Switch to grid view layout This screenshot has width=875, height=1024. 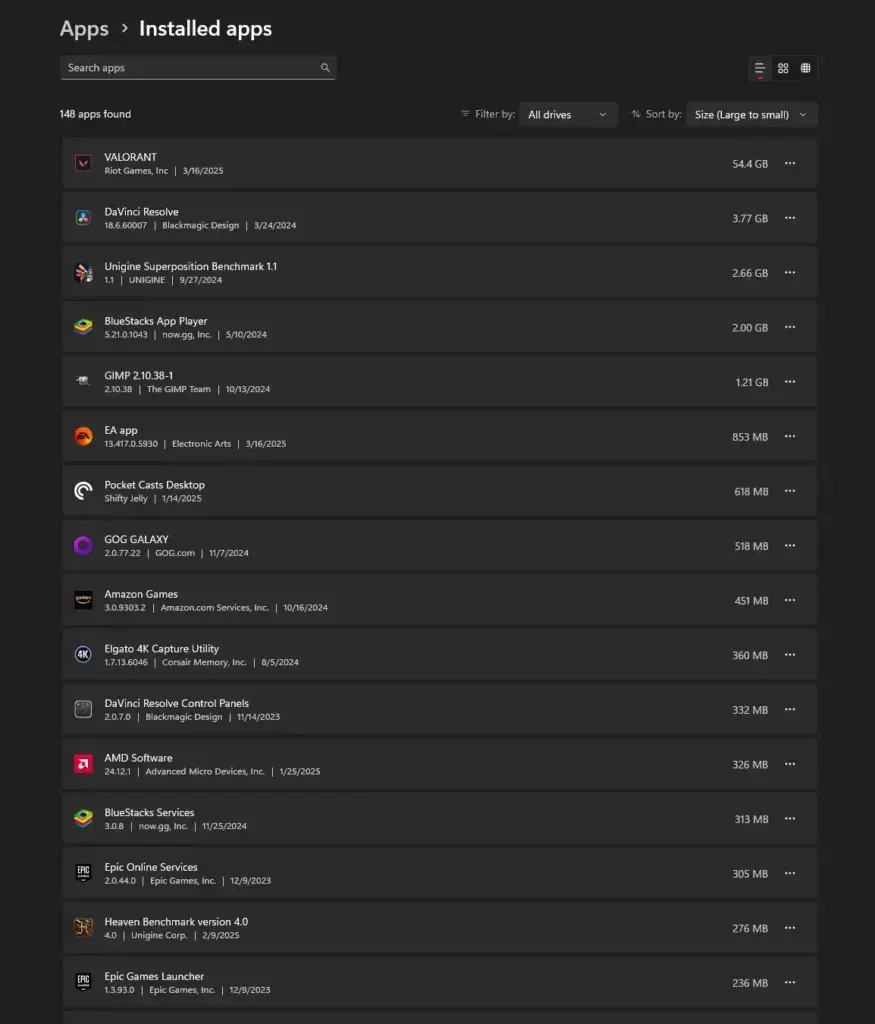(x=783, y=68)
